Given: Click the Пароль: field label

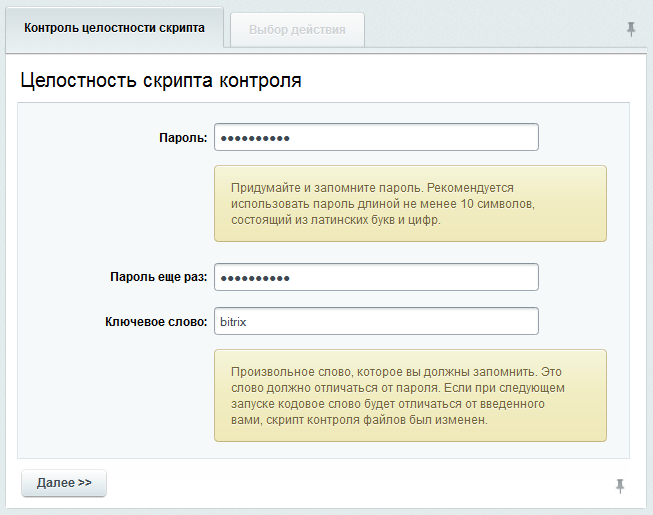Looking at the screenshot, I should coord(183,138).
